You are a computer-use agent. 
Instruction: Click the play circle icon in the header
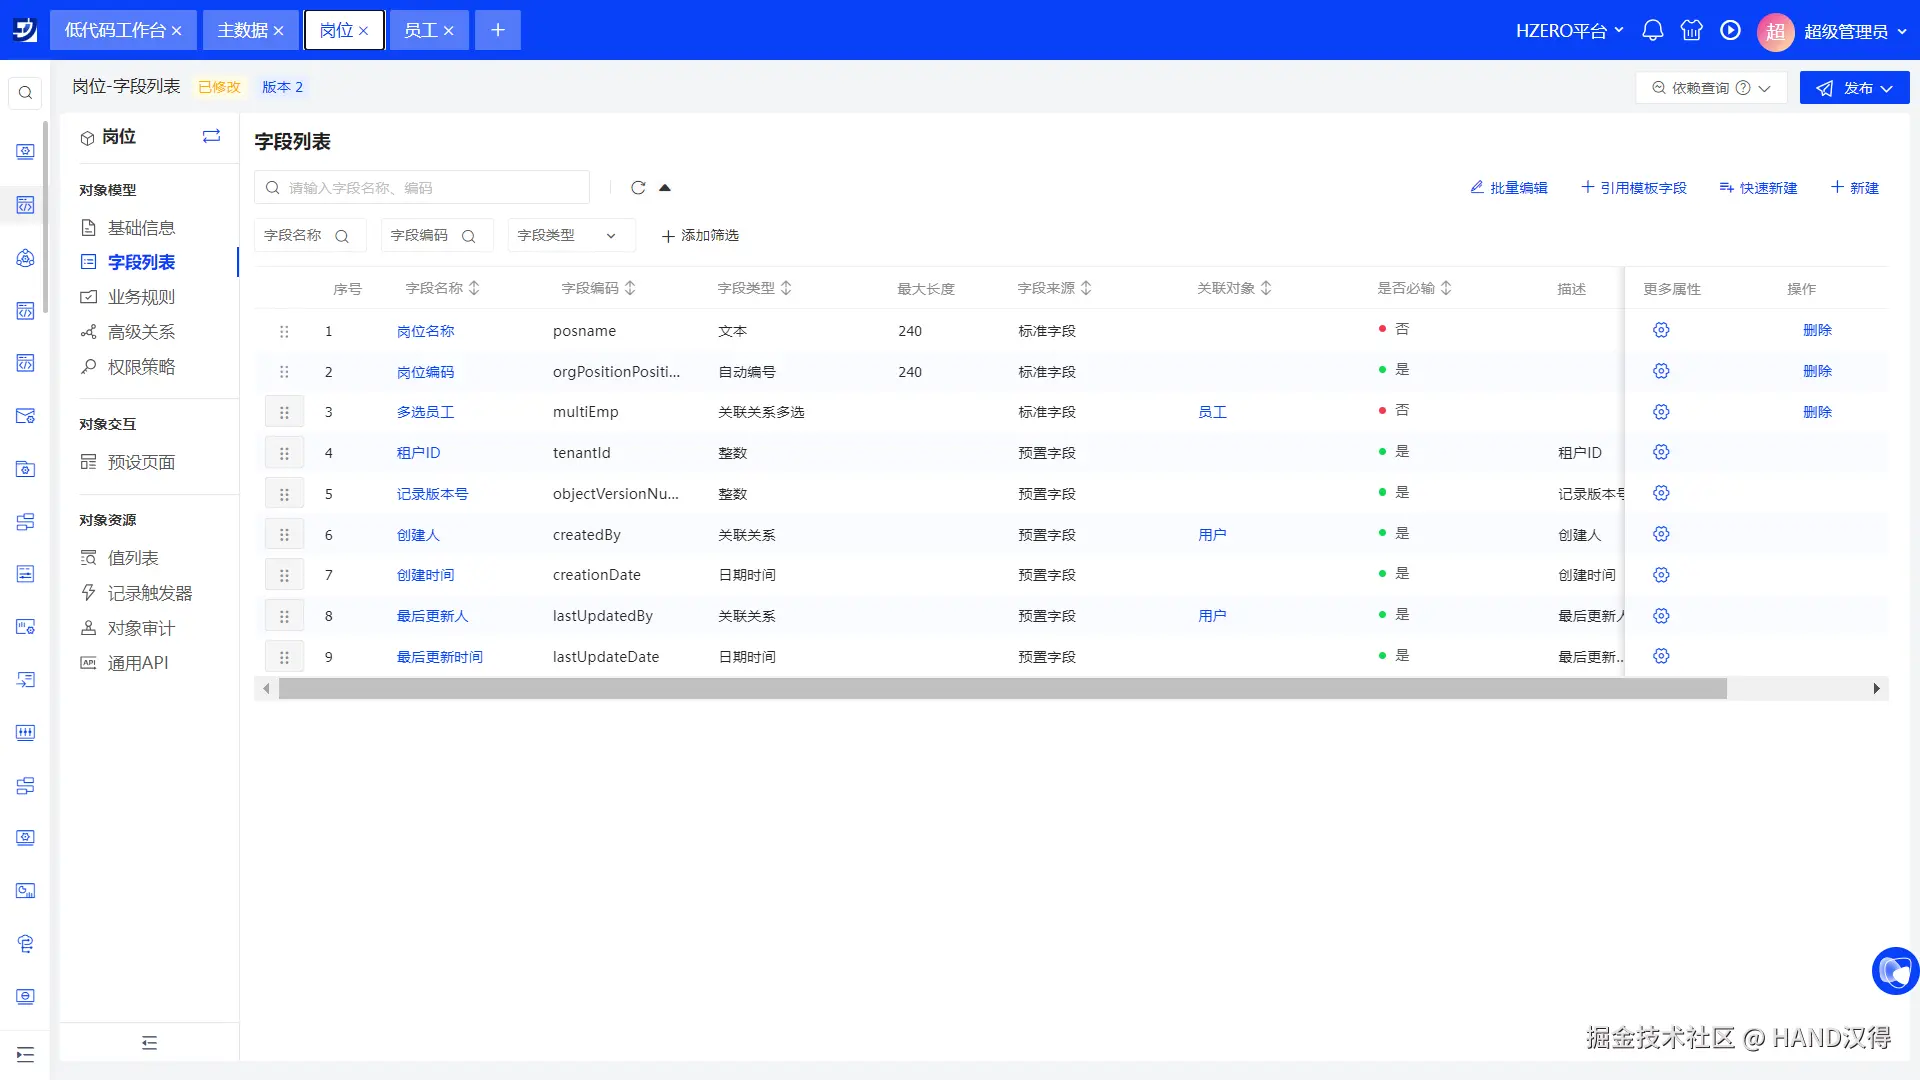(1730, 30)
